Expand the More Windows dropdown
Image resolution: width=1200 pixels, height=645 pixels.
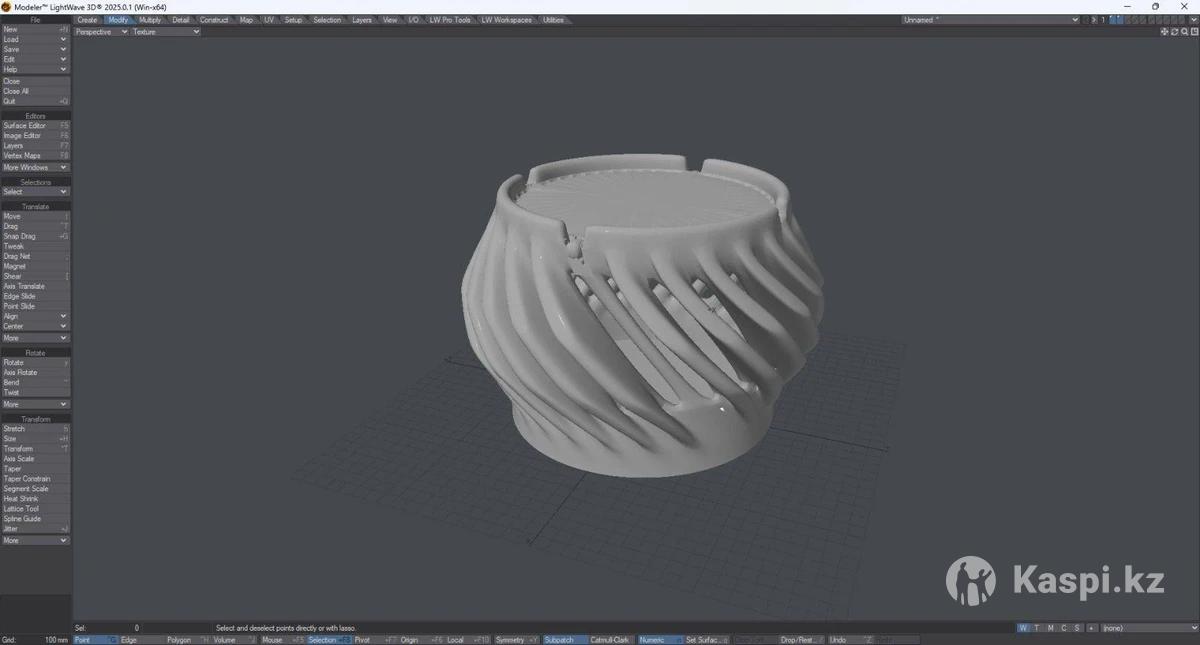[x=35, y=167]
